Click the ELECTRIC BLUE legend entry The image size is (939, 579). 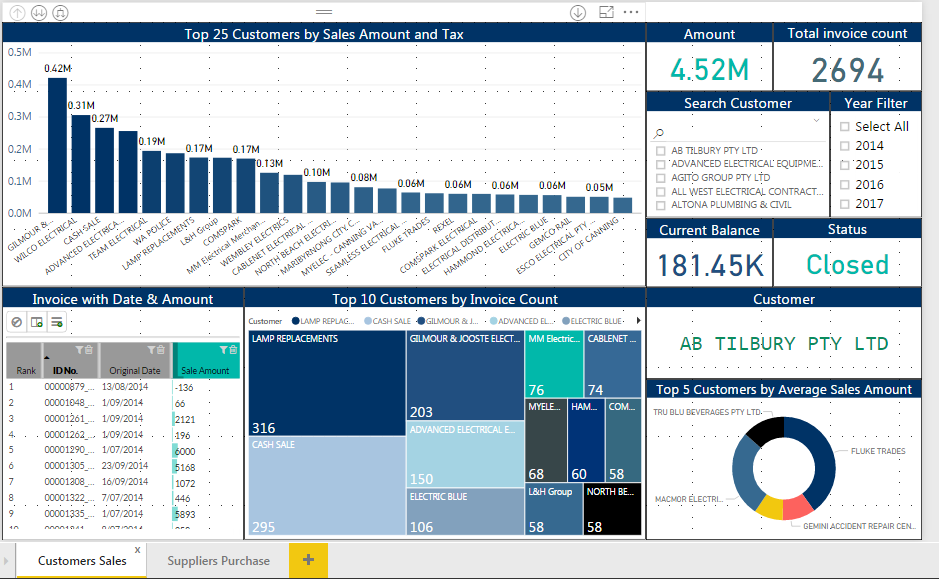tap(592, 321)
